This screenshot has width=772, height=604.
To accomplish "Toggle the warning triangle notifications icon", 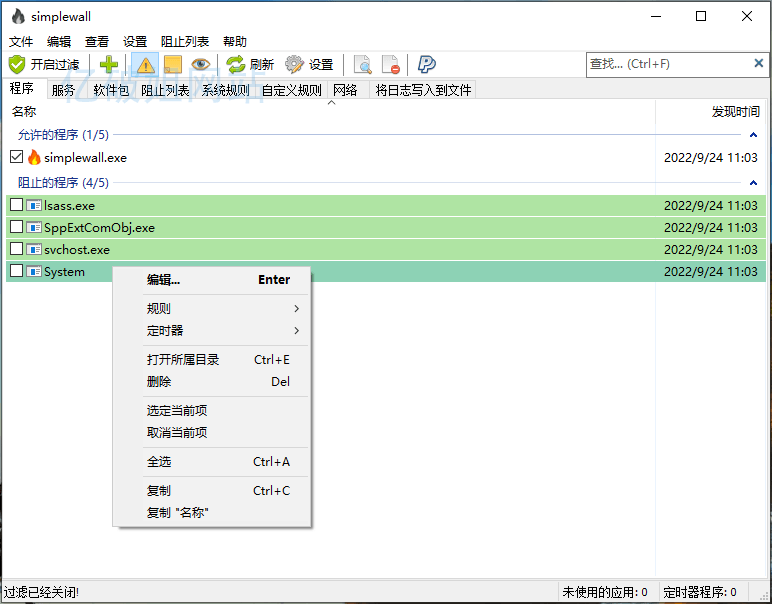I will [145, 64].
